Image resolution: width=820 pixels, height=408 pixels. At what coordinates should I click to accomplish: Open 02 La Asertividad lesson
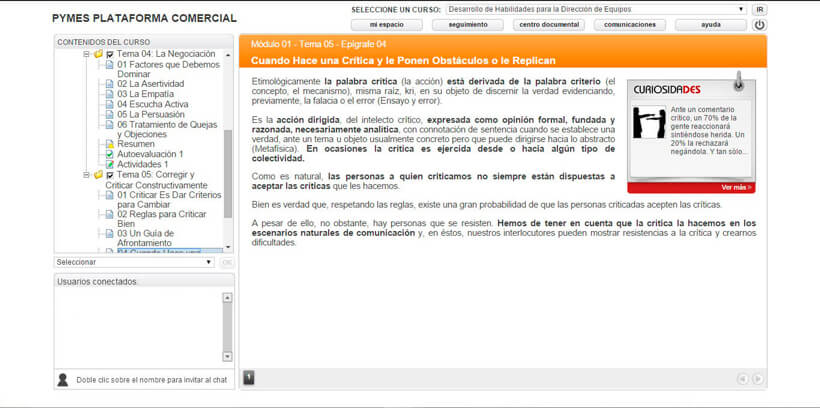pos(151,84)
